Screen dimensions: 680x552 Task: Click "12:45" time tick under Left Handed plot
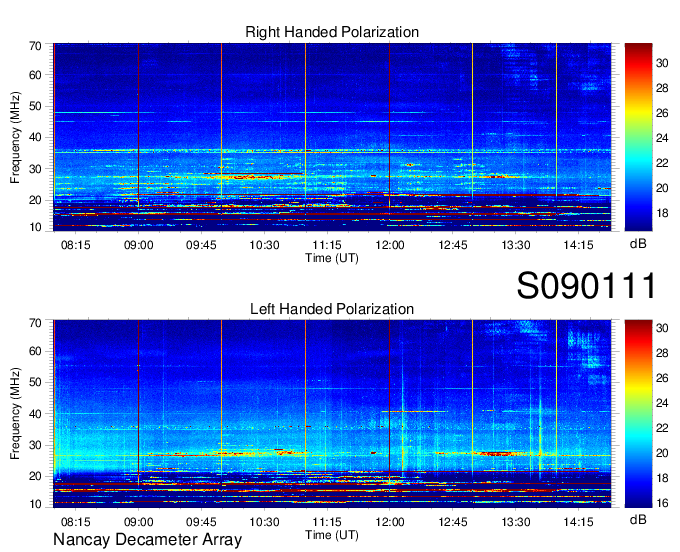[x=453, y=521]
